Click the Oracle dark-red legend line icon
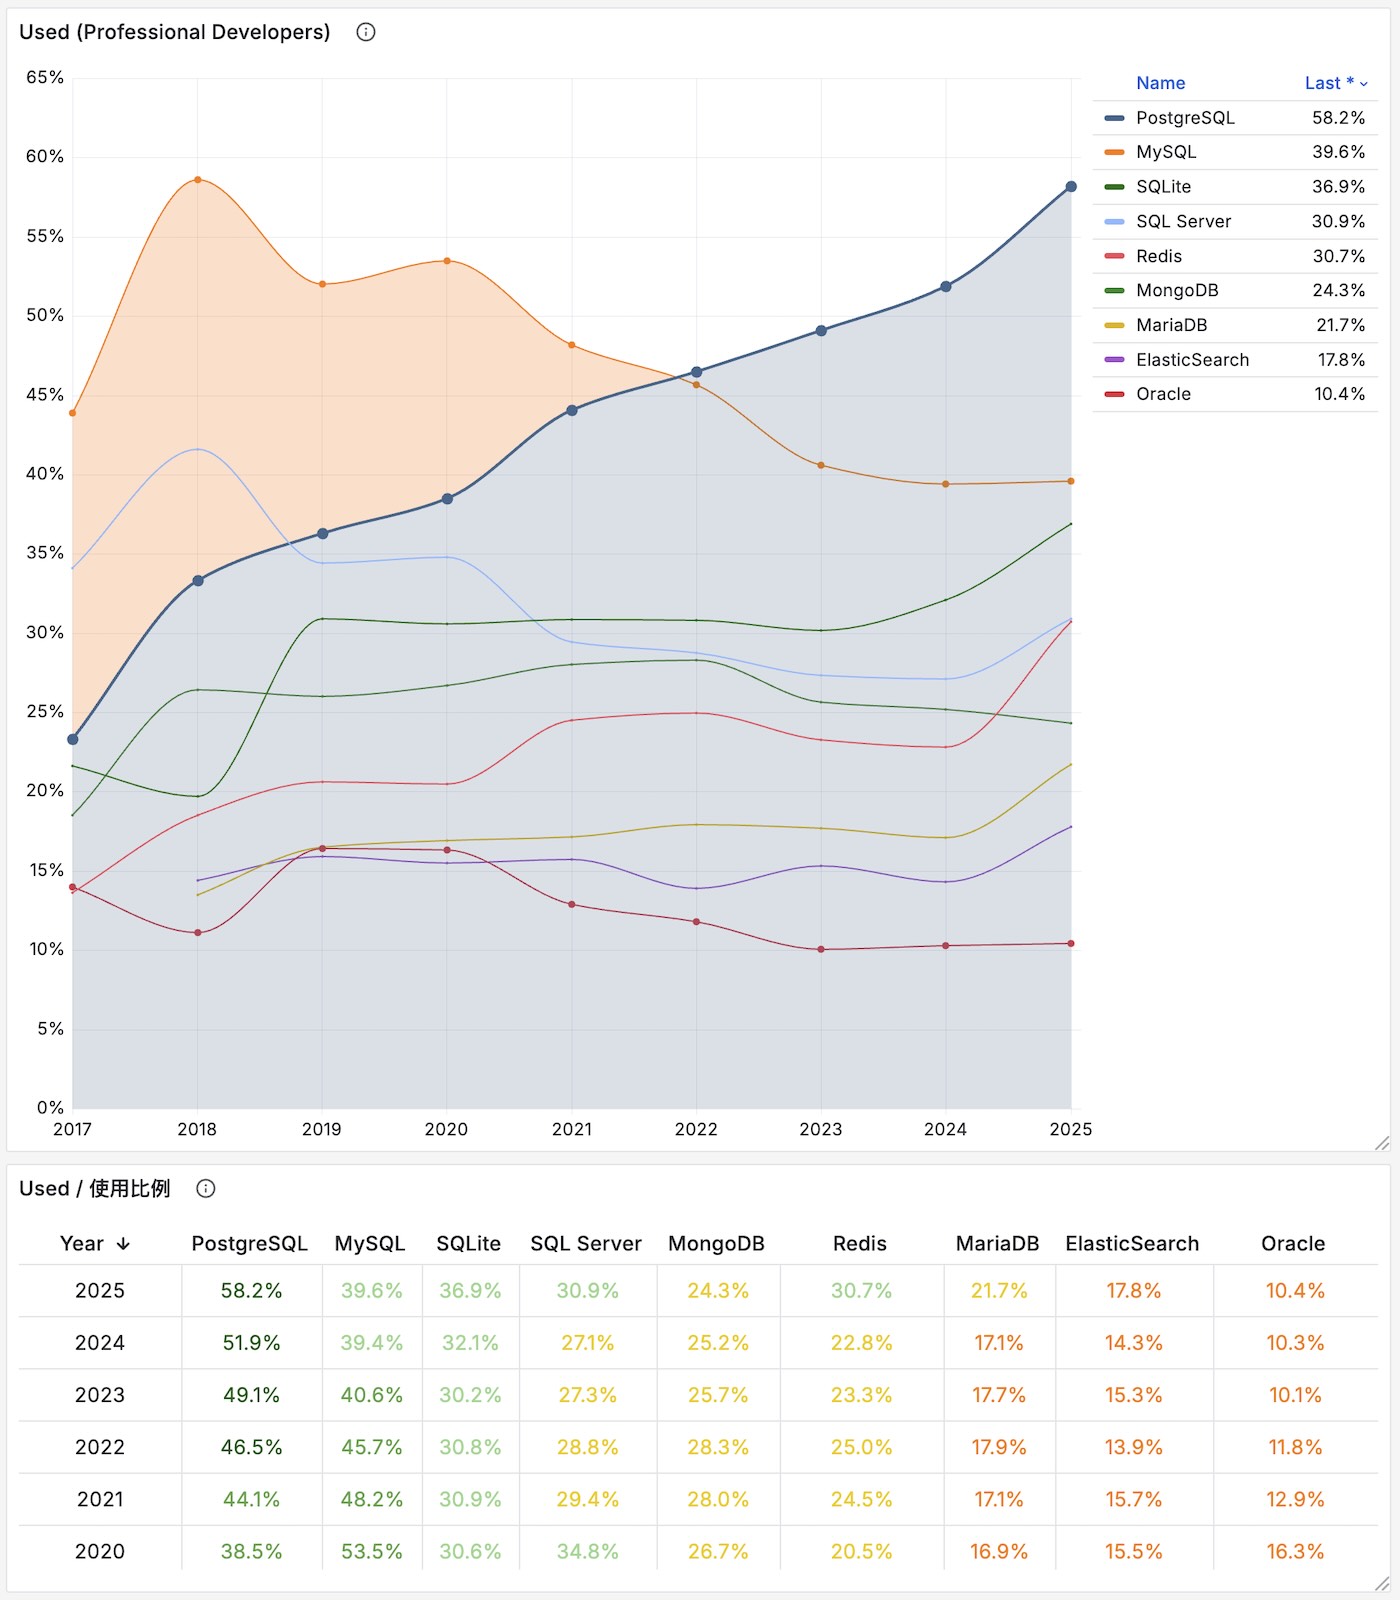The image size is (1400, 1600). coord(1113,394)
